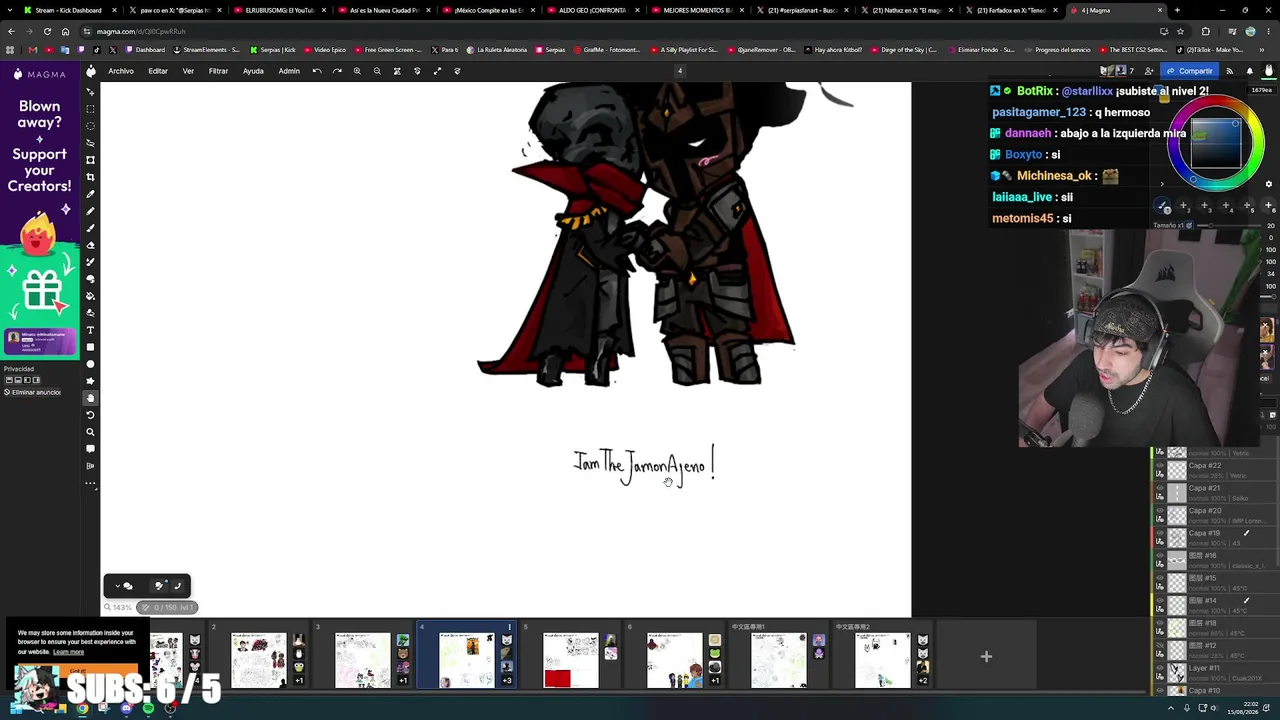This screenshot has width=1280, height=720.
Task: Open a new browser tab
Action: tap(1177, 10)
